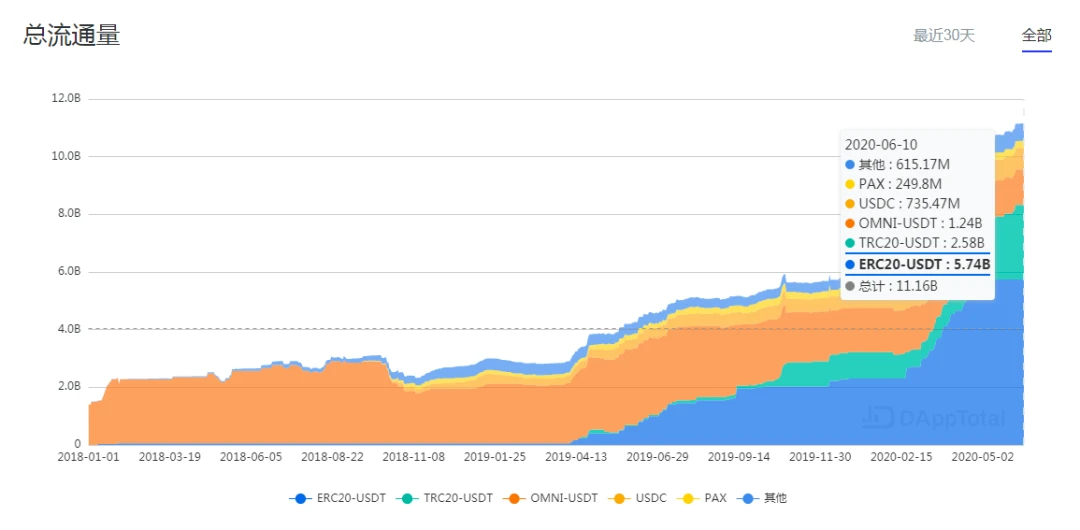Toggle the OMNI-USDT legend series
The image size is (1080, 530).
(x=551, y=498)
